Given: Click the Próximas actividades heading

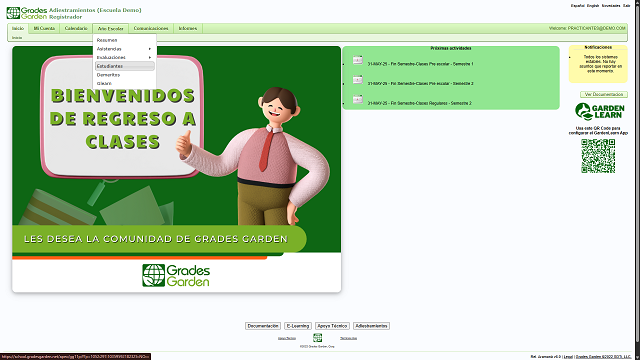Looking at the screenshot, I should point(451,48).
